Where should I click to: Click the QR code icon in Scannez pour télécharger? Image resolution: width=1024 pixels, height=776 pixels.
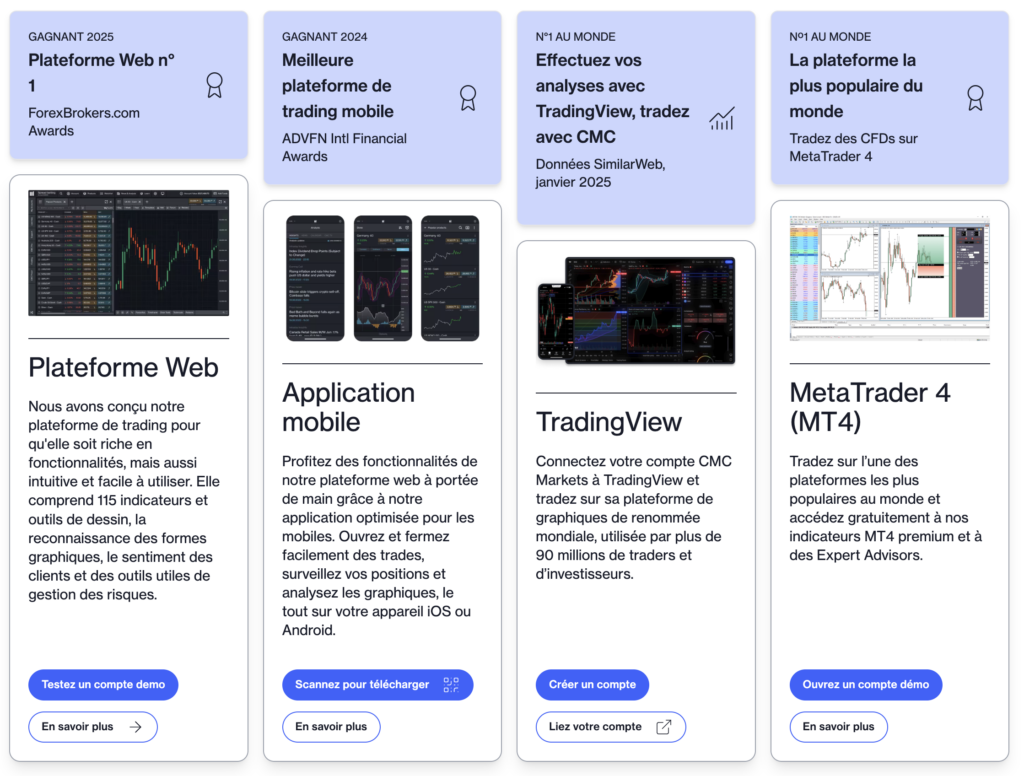tap(451, 685)
